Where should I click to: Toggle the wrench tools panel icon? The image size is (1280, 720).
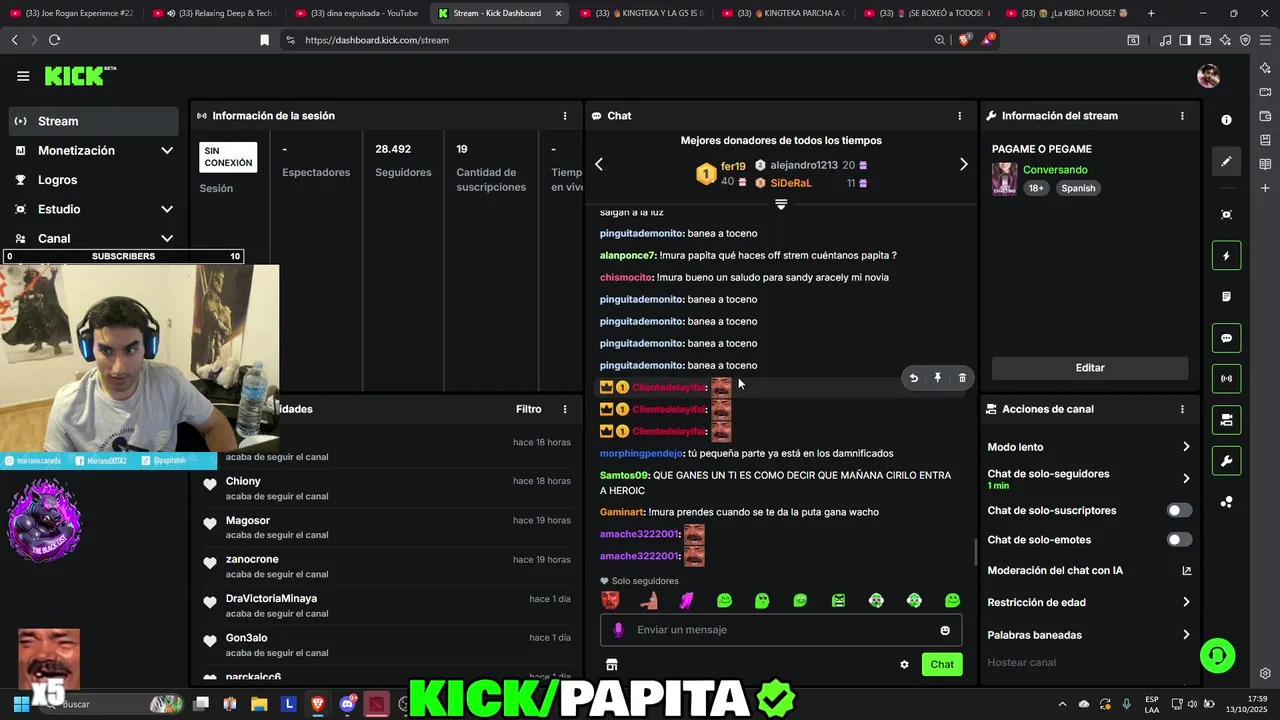(x=1227, y=461)
